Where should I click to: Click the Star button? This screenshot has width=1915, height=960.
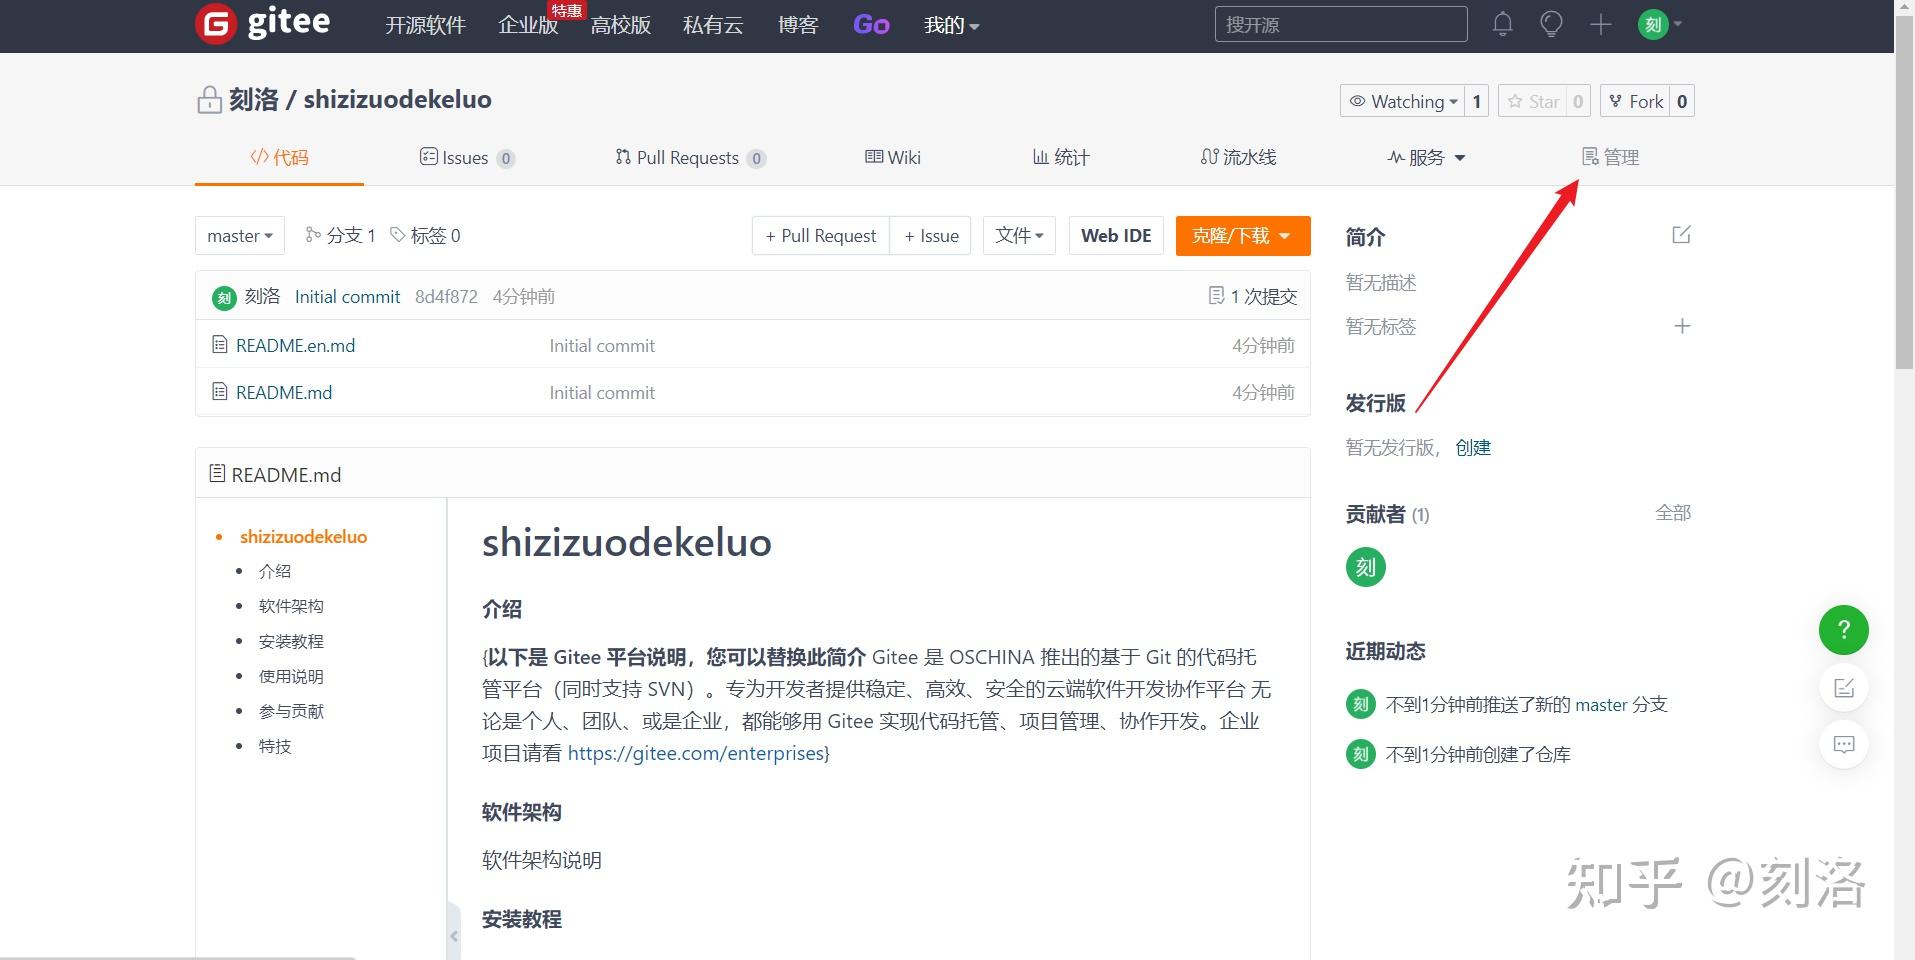point(1533,101)
